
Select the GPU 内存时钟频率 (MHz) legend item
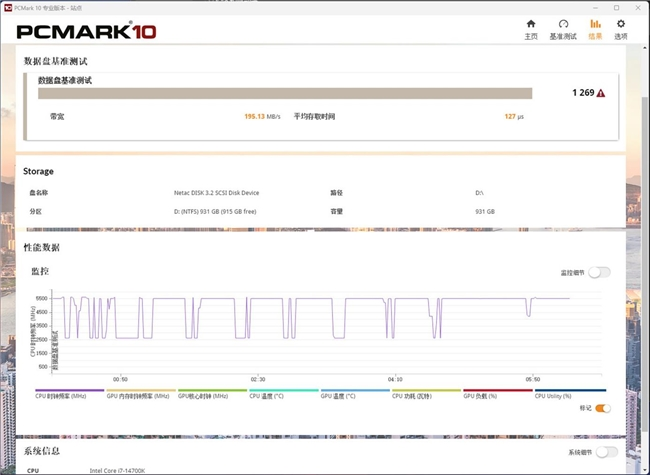141,395
